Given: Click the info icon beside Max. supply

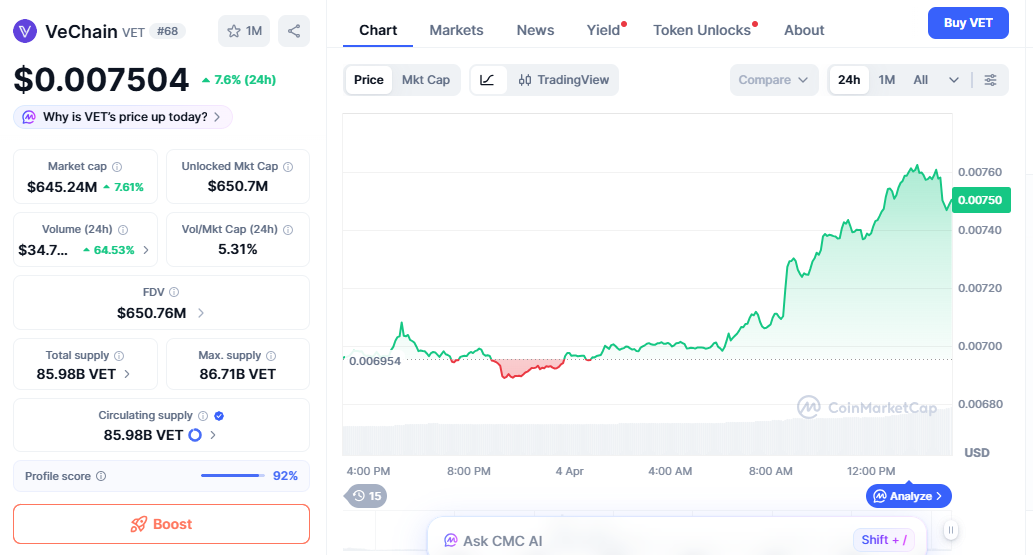Looking at the screenshot, I should coord(271,356).
